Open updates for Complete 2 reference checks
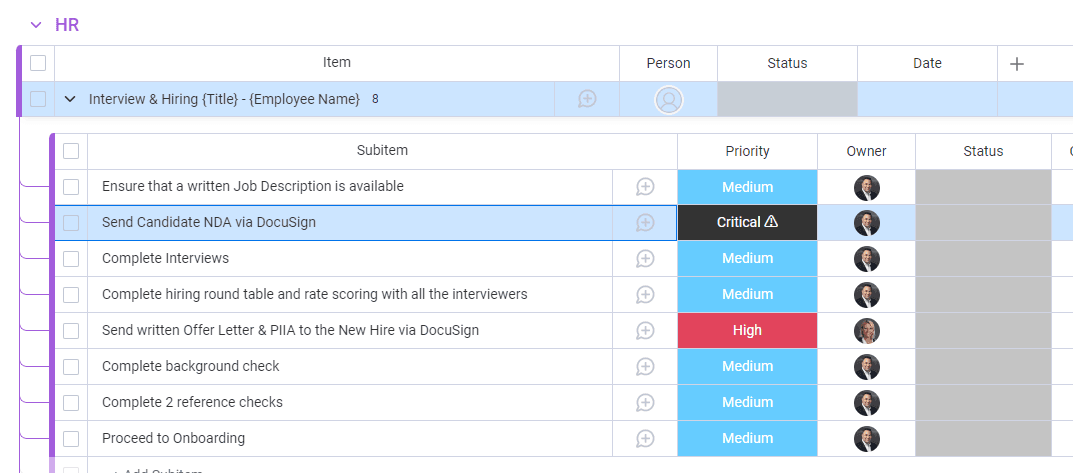 pos(645,402)
